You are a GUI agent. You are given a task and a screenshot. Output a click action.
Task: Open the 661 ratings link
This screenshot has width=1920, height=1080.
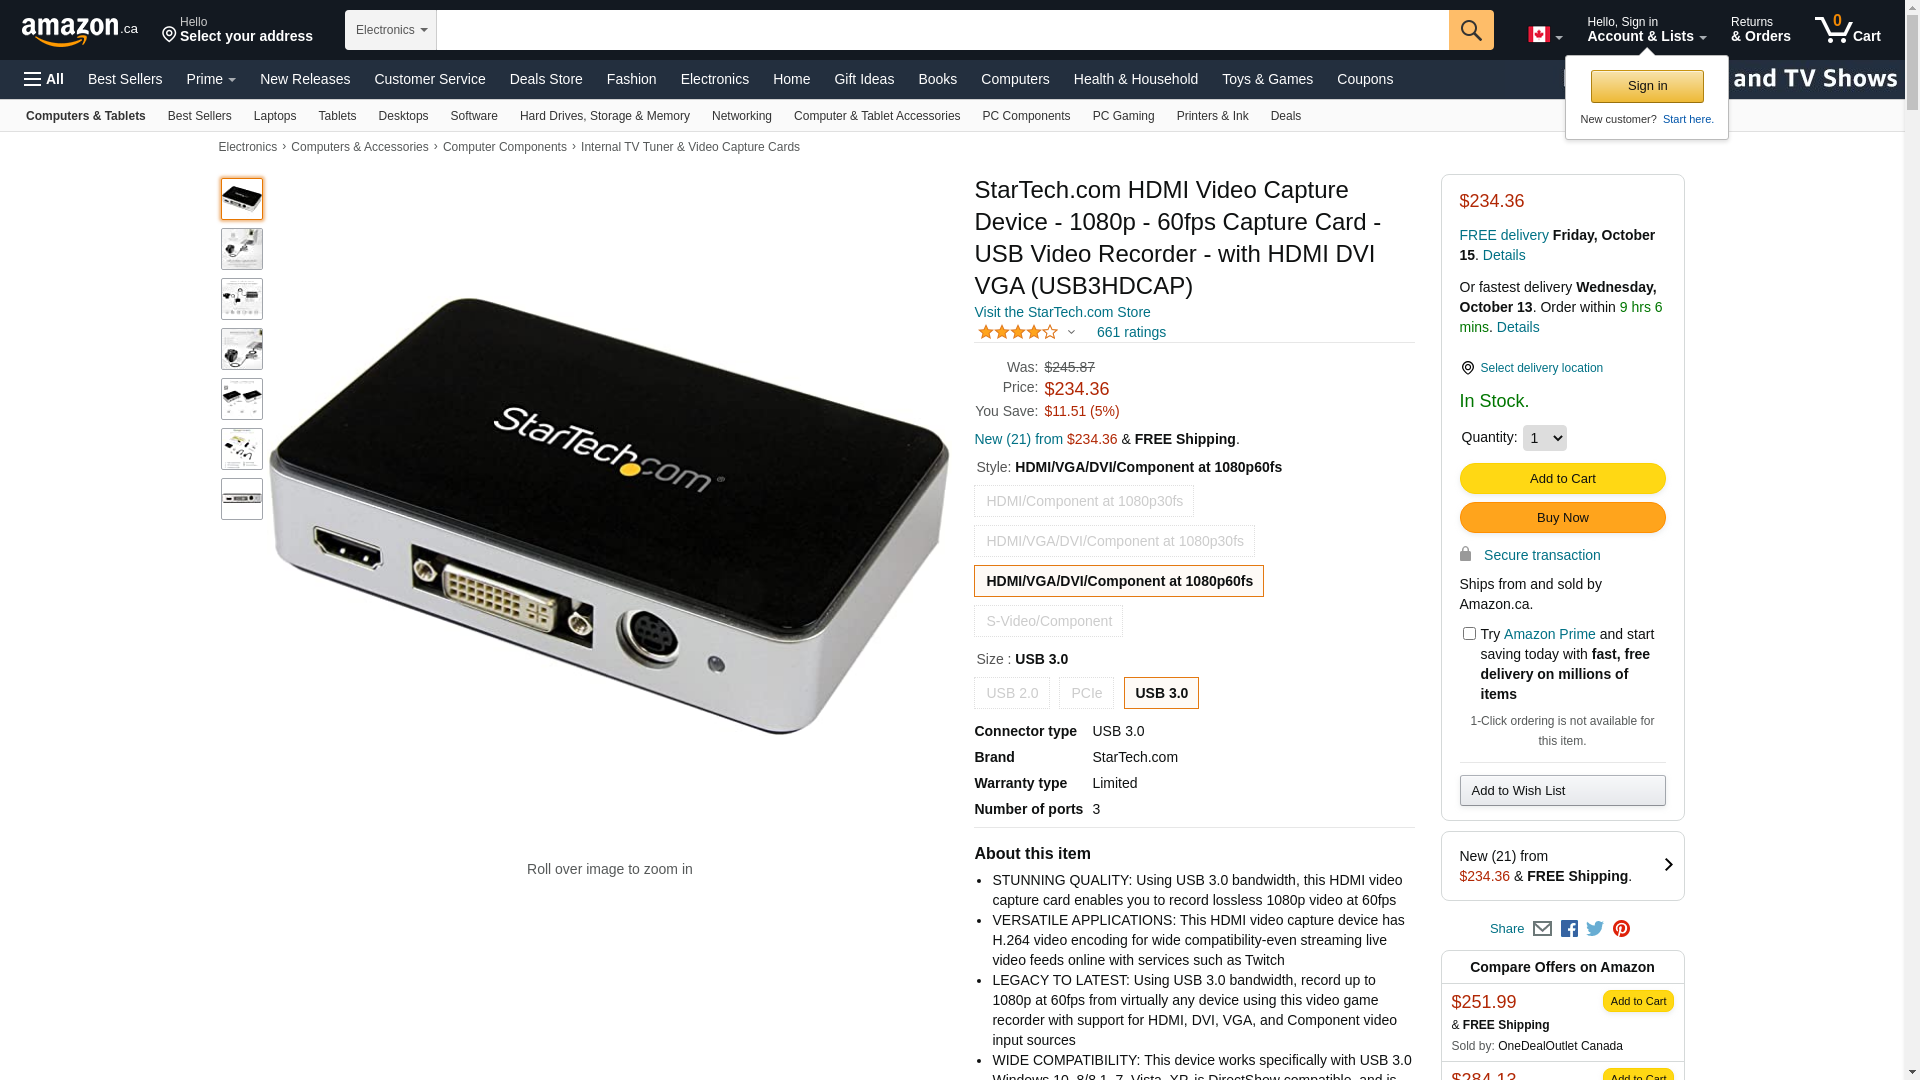point(1131,332)
